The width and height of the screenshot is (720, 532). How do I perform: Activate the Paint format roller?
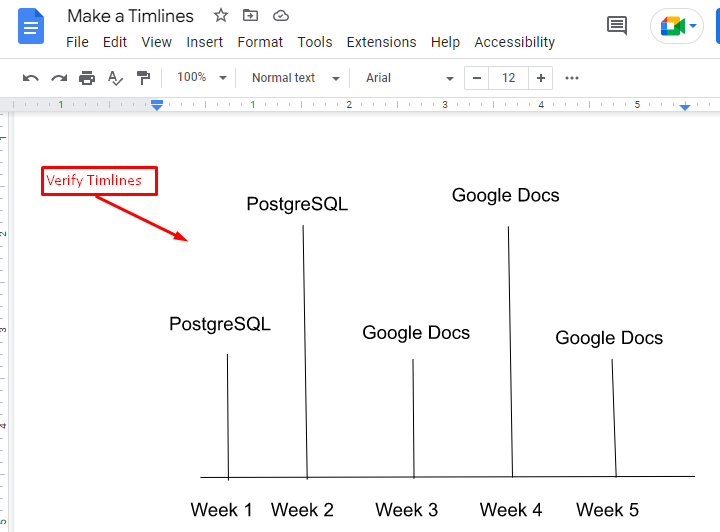143,78
